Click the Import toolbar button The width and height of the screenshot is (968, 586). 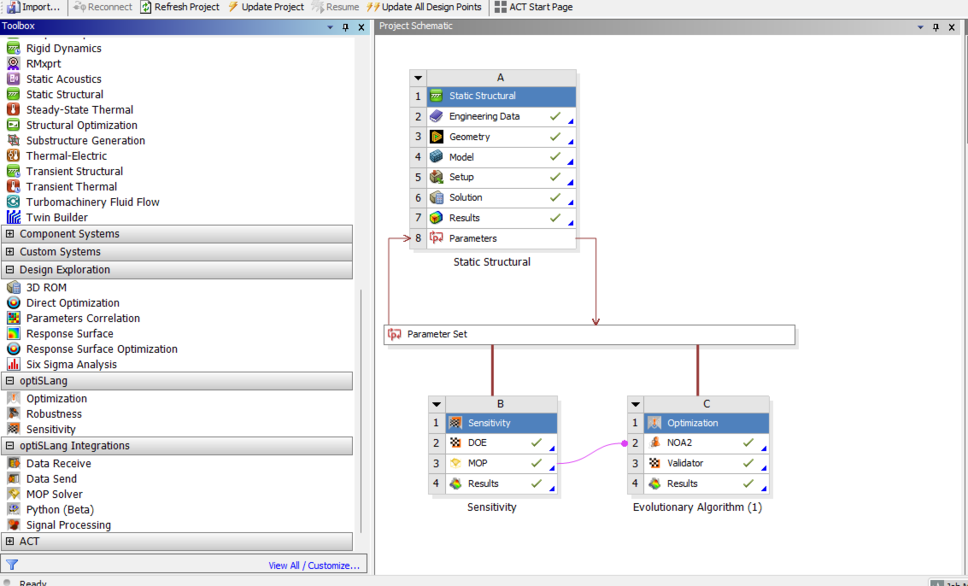(35, 7)
